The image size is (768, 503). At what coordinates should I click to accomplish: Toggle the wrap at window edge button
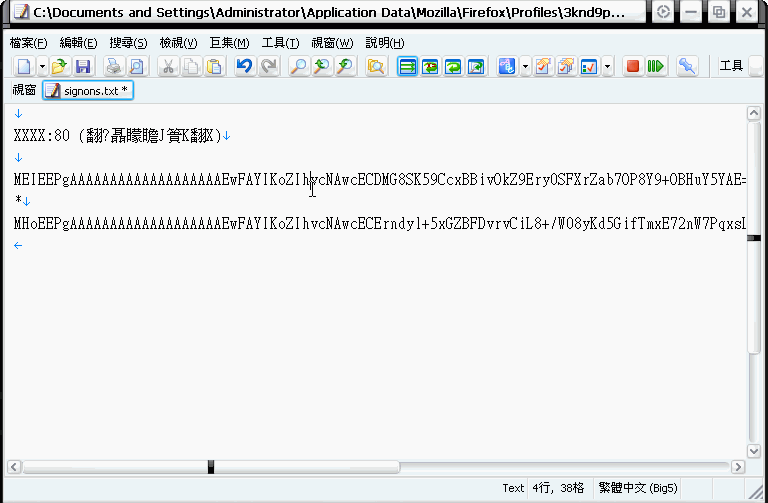[453, 66]
